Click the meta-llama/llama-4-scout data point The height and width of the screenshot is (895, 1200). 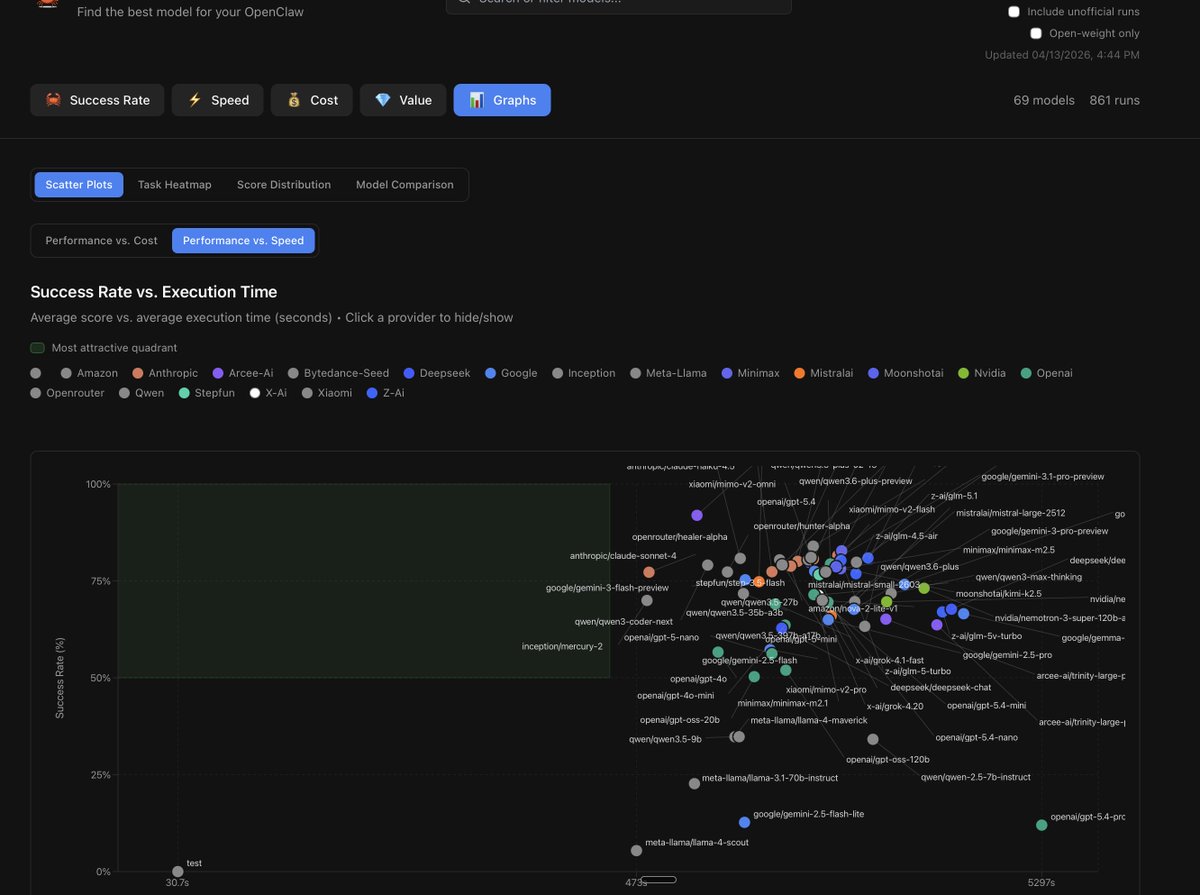[x=637, y=851]
